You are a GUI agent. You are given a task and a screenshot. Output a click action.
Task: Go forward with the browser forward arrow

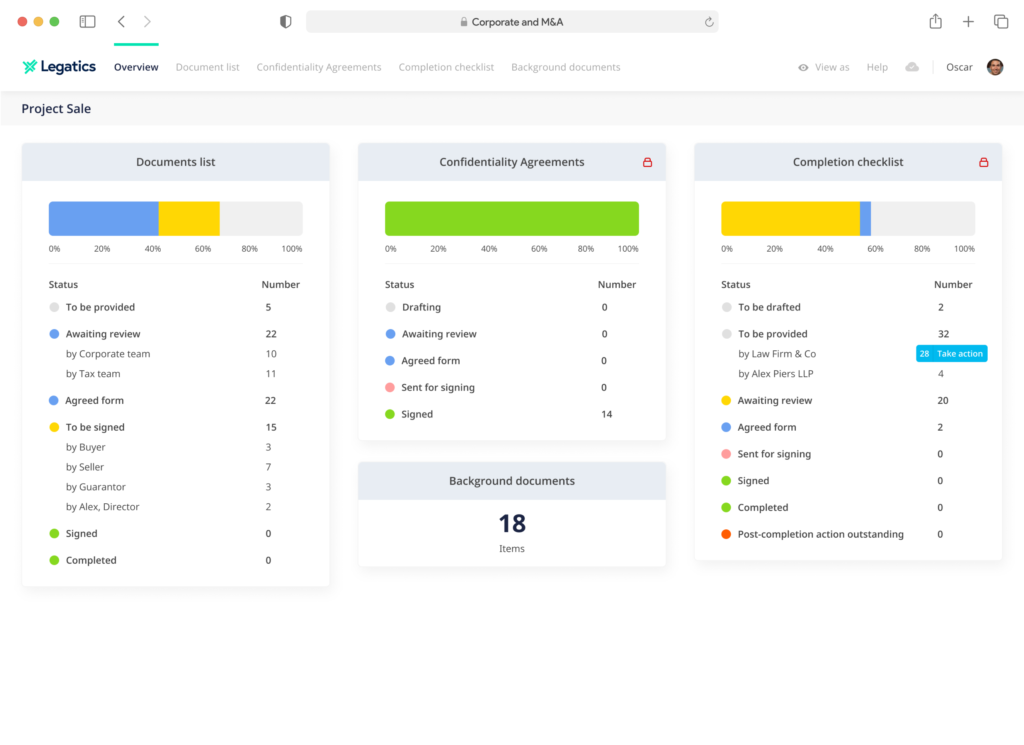148,22
